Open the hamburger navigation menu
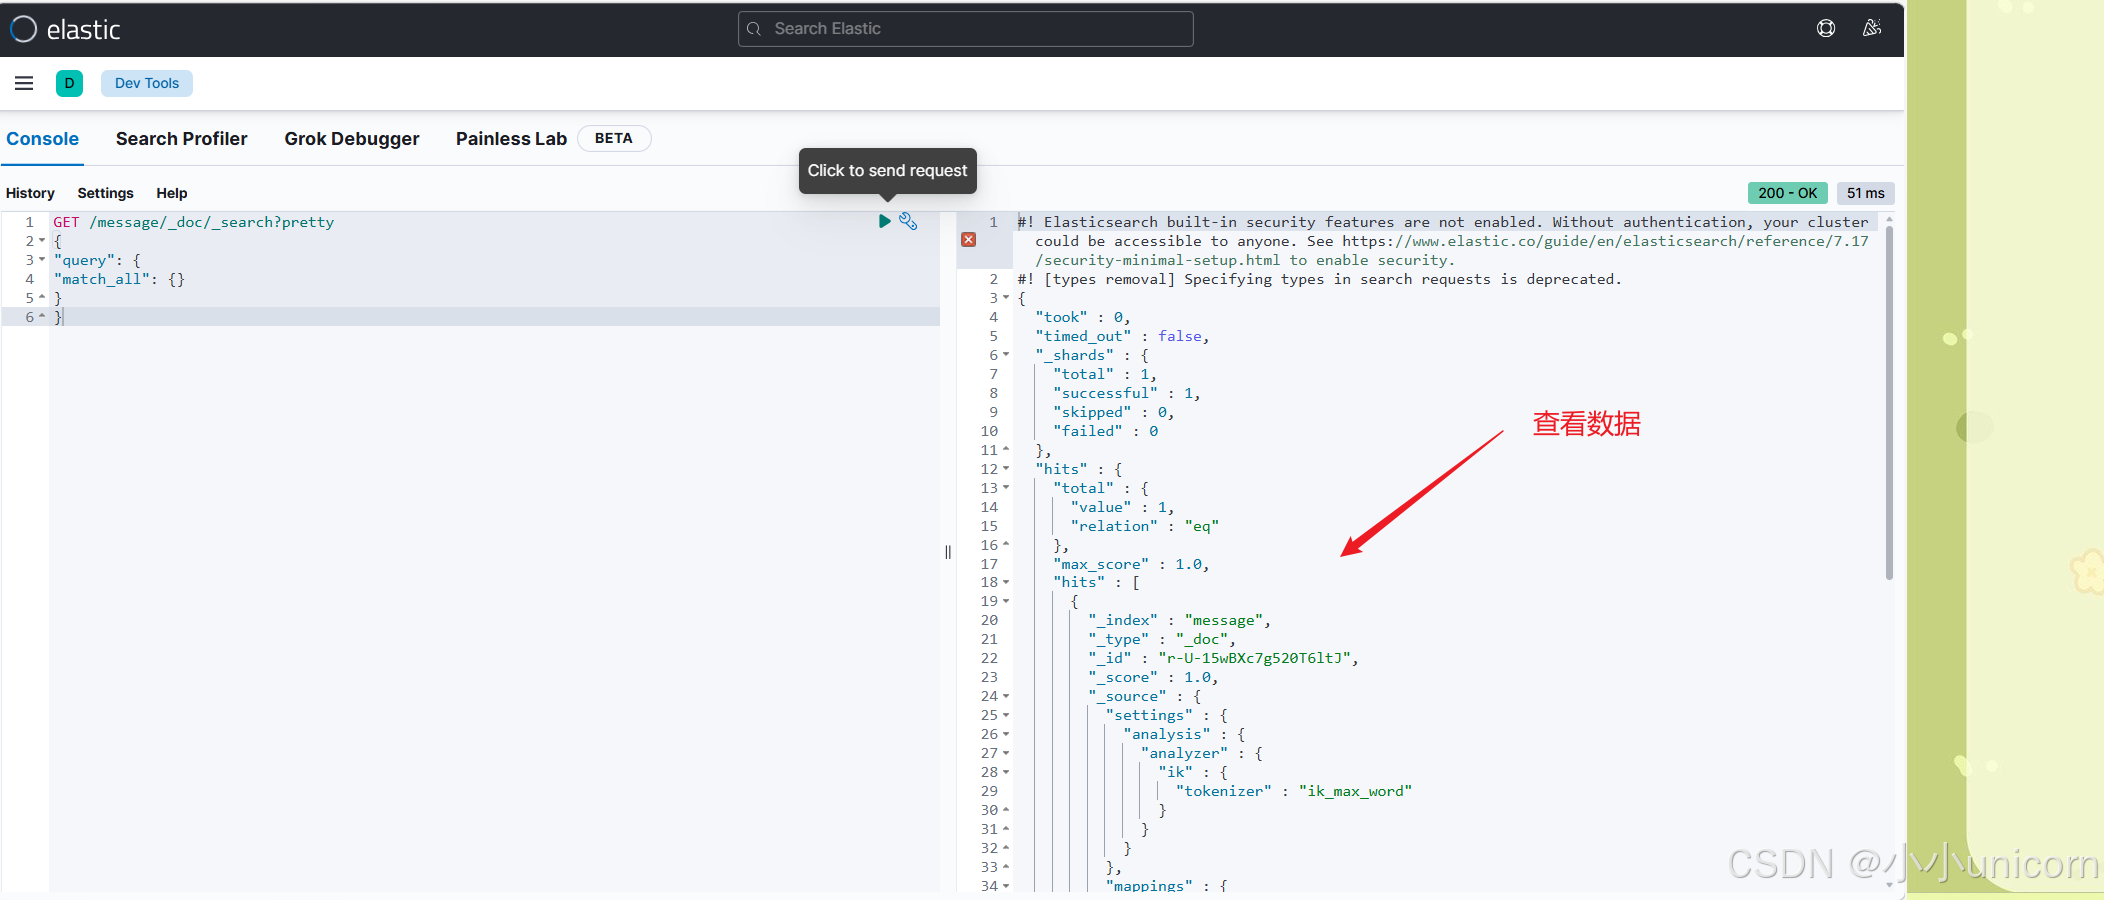The width and height of the screenshot is (2104, 900). 24,83
